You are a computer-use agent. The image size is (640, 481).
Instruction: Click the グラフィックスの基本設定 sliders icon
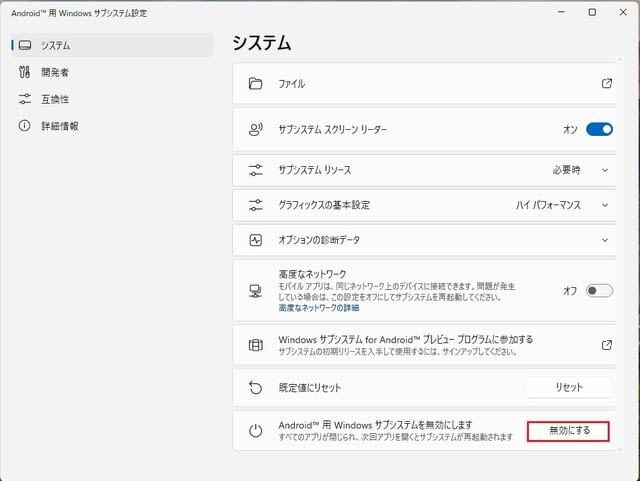[x=256, y=205]
